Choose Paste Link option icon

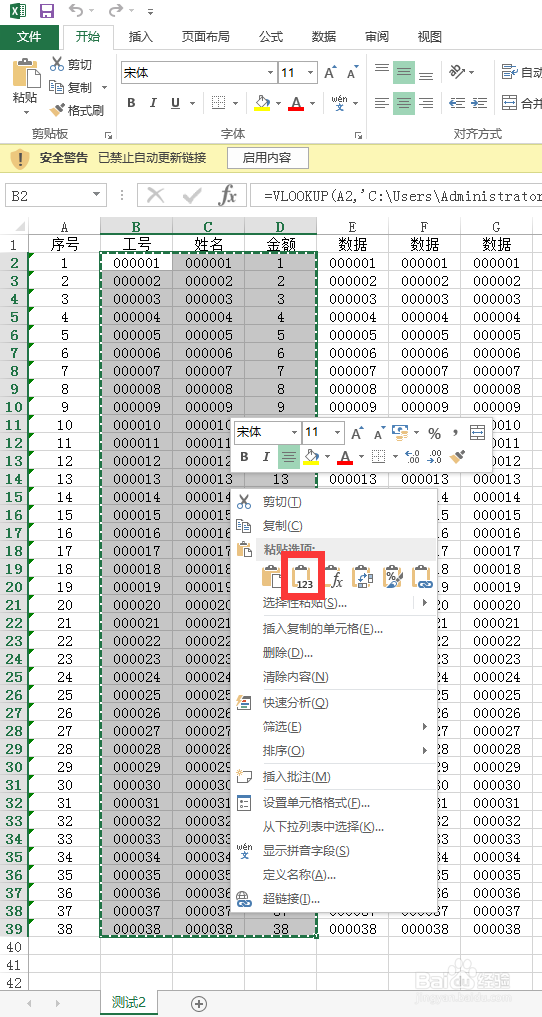[x=422, y=577]
